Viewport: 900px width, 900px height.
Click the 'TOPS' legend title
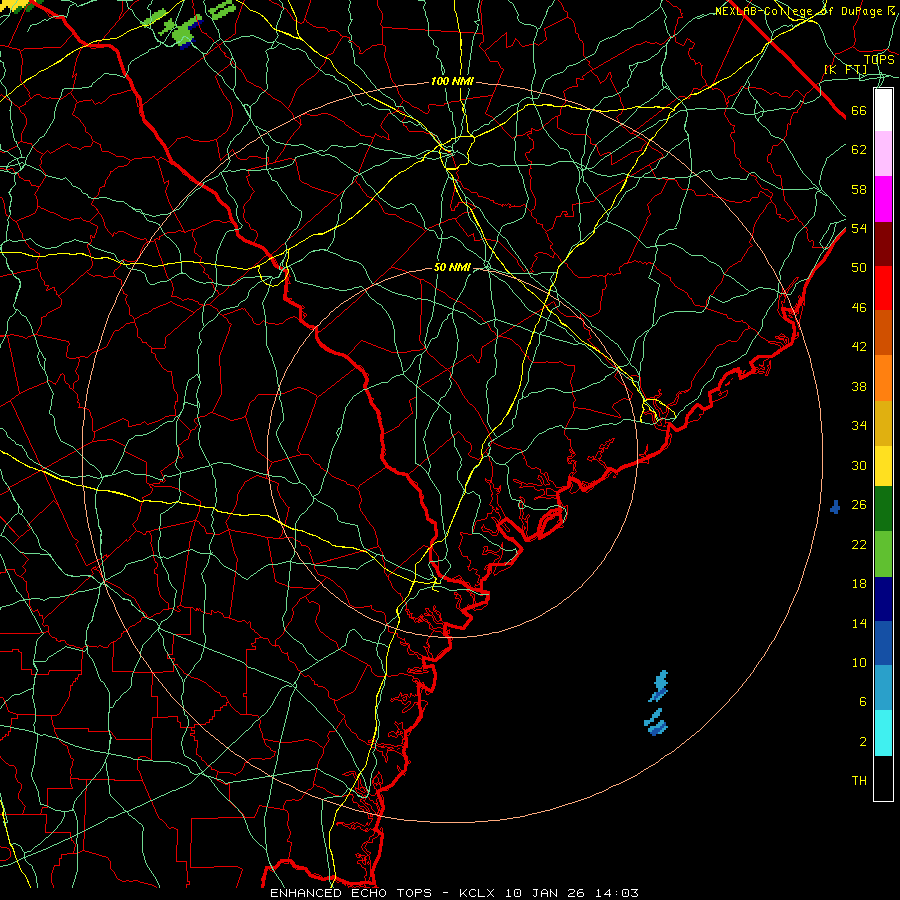[x=879, y=59]
